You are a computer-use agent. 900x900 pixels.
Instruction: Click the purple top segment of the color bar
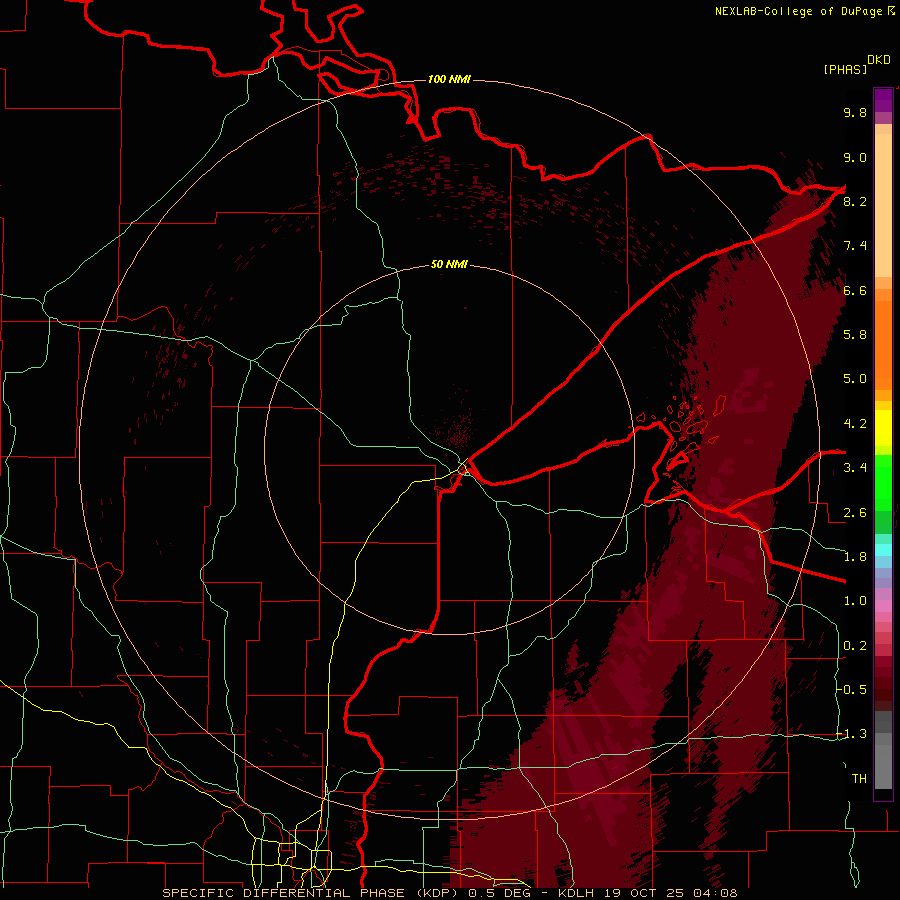pyautogui.click(x=883, y=100)
